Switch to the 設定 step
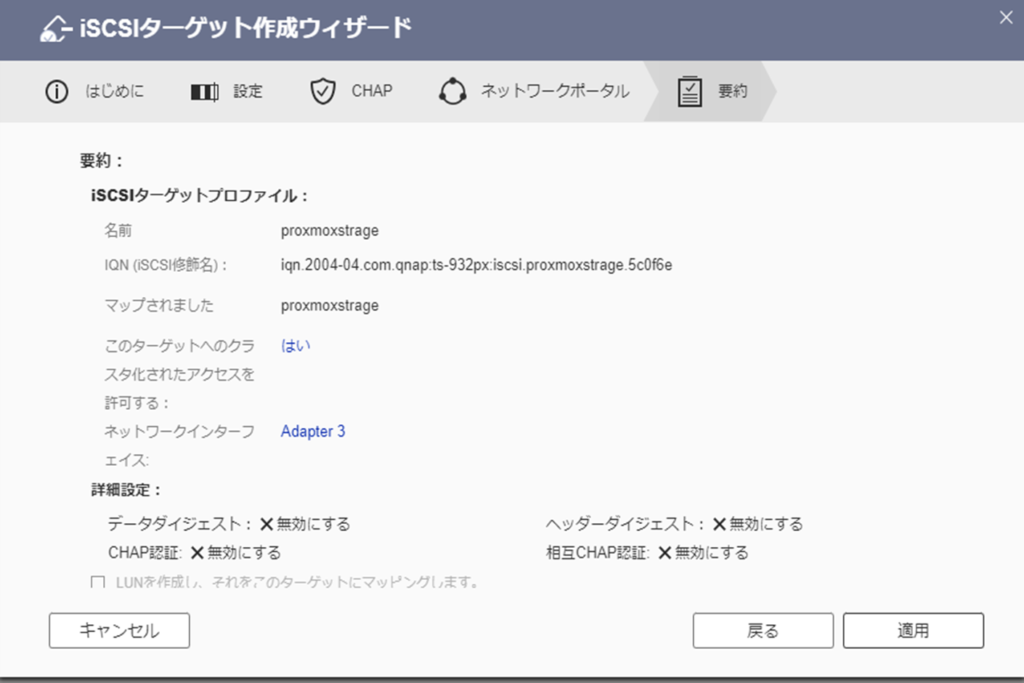1024x683 pixels. (x=248, y=92)
